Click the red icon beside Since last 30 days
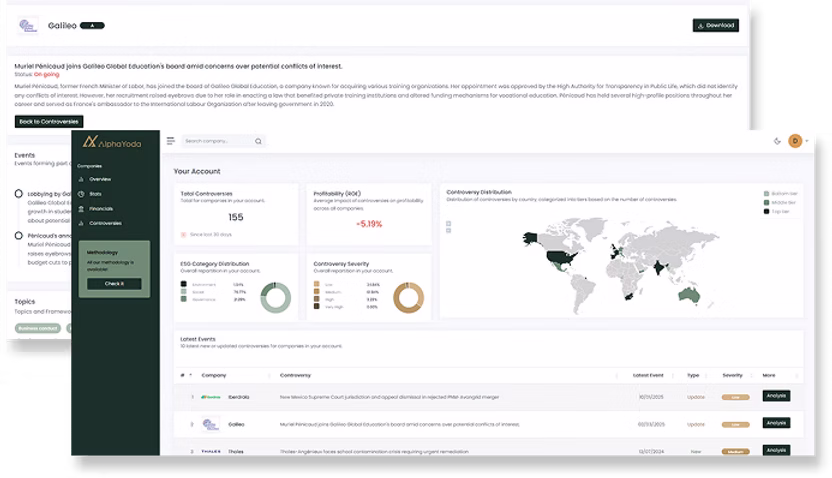This screenshot has height=478, width=832. [x=184, y=234]
